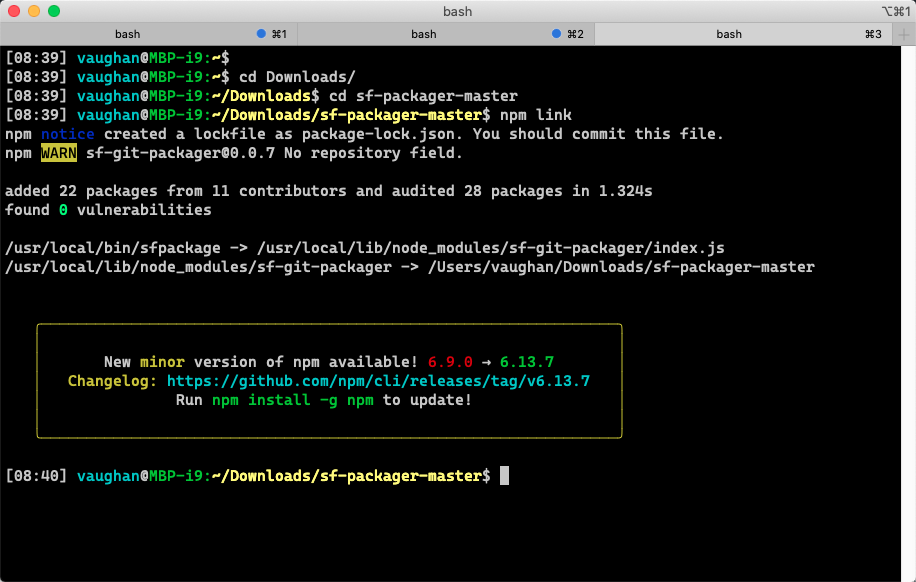916x582 pixels.
Task: Open the npm changelog GitHub URL
Action: (378, 381)
